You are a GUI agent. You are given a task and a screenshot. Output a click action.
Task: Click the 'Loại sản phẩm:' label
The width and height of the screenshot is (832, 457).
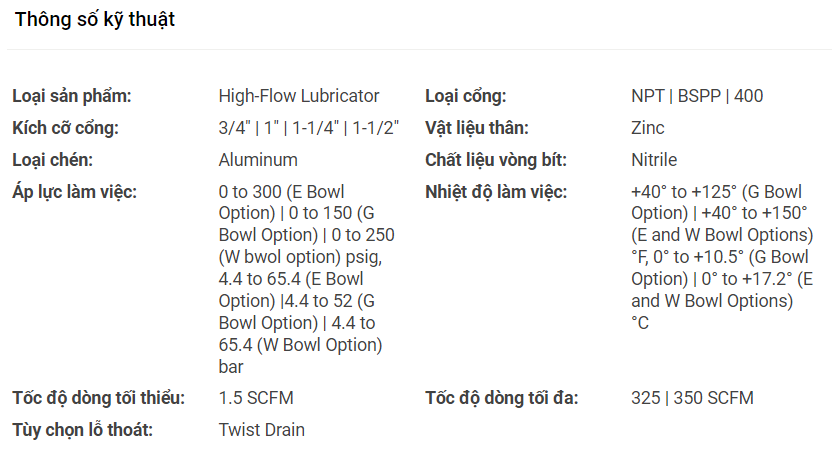coord(72,96)
